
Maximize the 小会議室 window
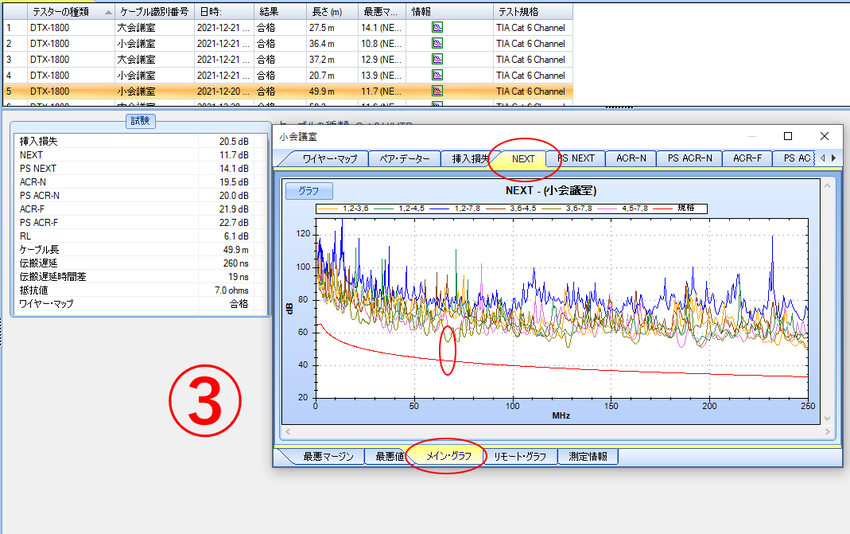tap(788, 136)
